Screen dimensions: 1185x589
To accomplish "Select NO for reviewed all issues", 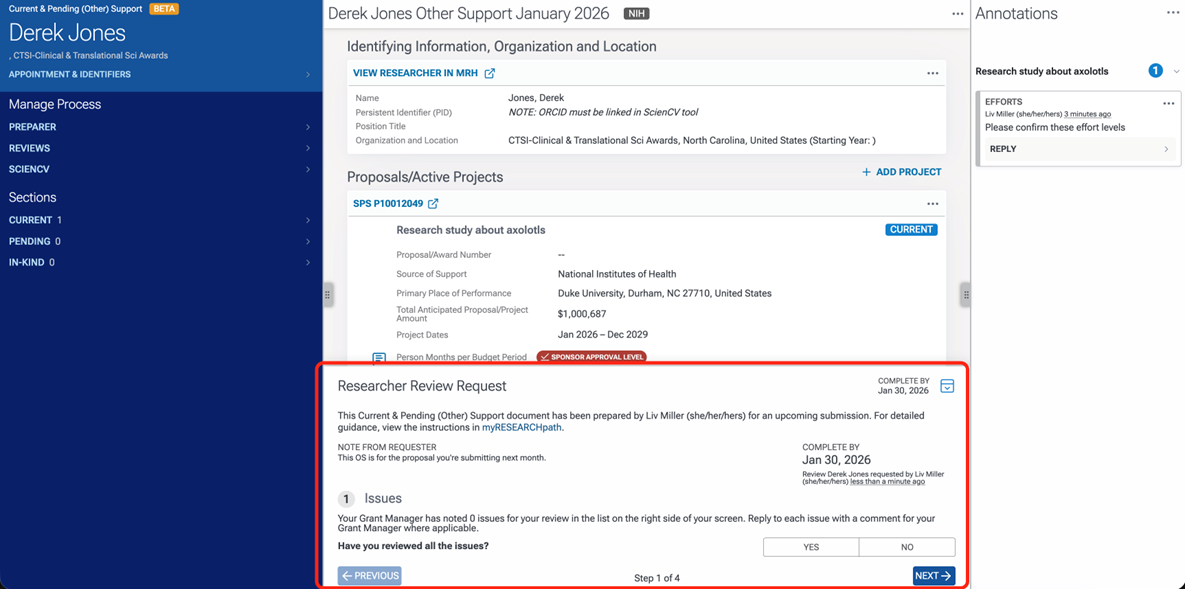I will (907, 547).
